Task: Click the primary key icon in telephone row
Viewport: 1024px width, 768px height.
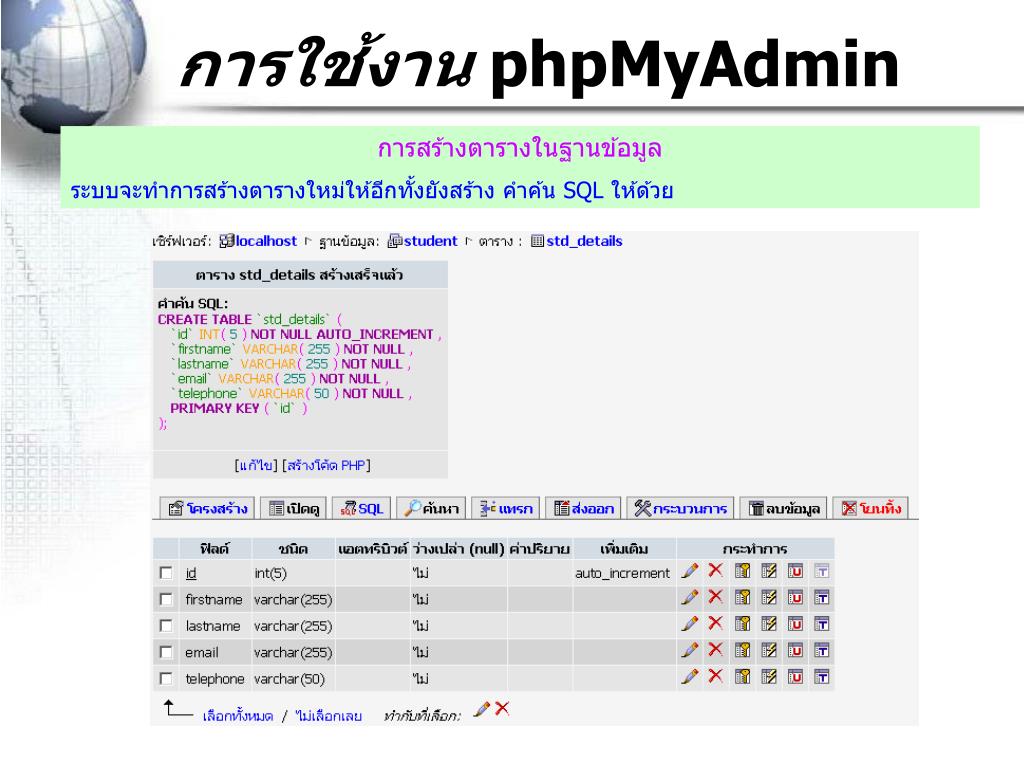Action: pos(743,677)
